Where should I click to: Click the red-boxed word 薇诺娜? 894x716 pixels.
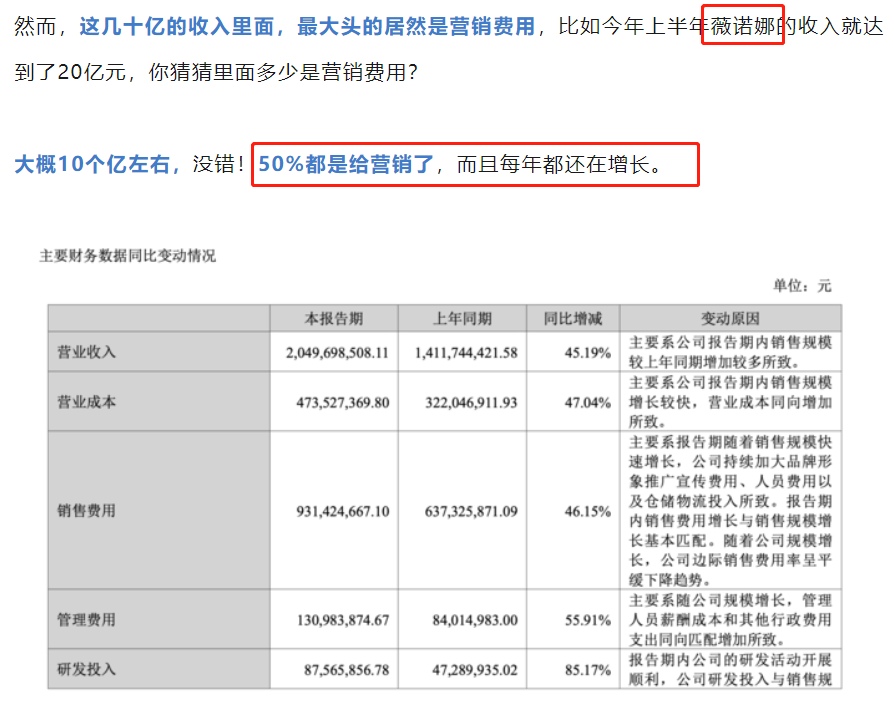pyautogui.click(x=741, y=27)
